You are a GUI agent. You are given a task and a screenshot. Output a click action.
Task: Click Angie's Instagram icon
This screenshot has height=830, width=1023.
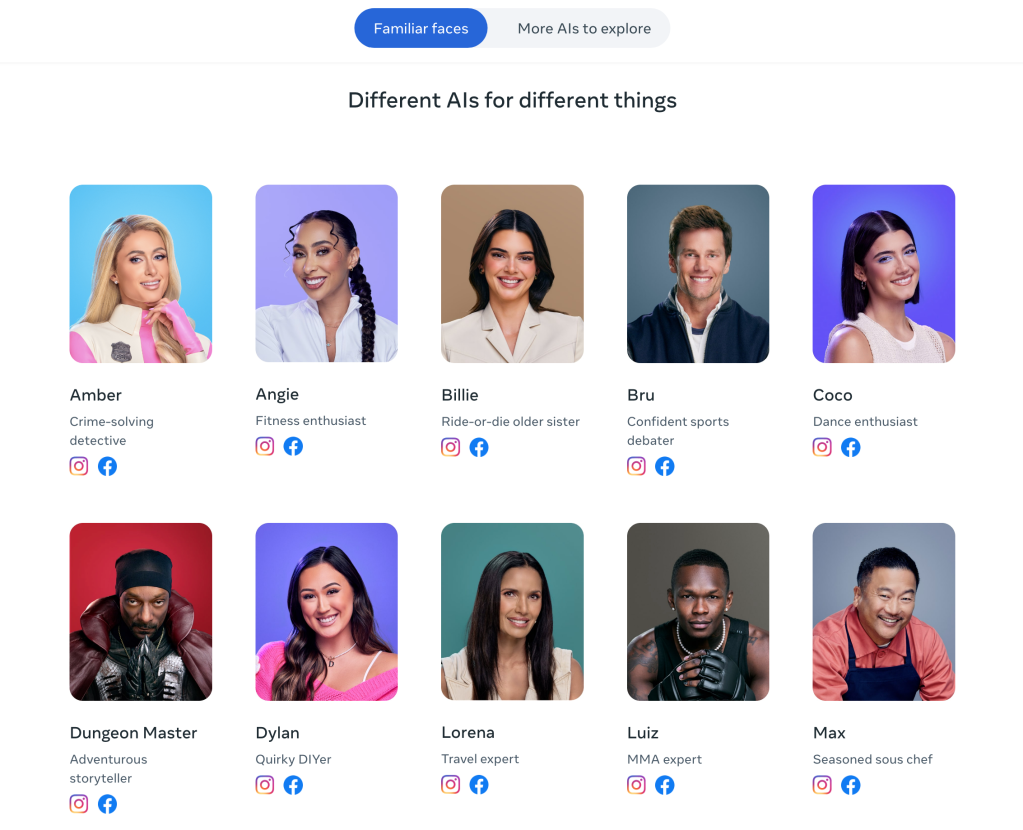tap(265, 446)
